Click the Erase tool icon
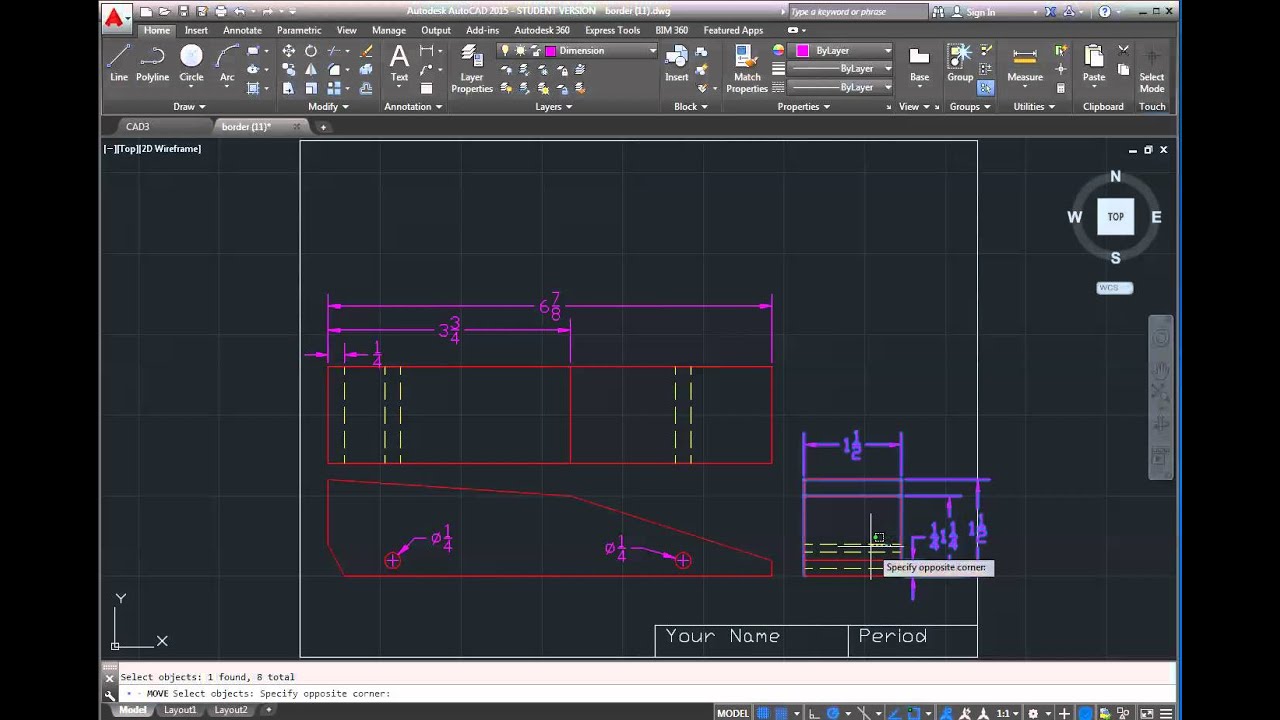Screen dimensions: 1280x720 [x=366, y=50]
